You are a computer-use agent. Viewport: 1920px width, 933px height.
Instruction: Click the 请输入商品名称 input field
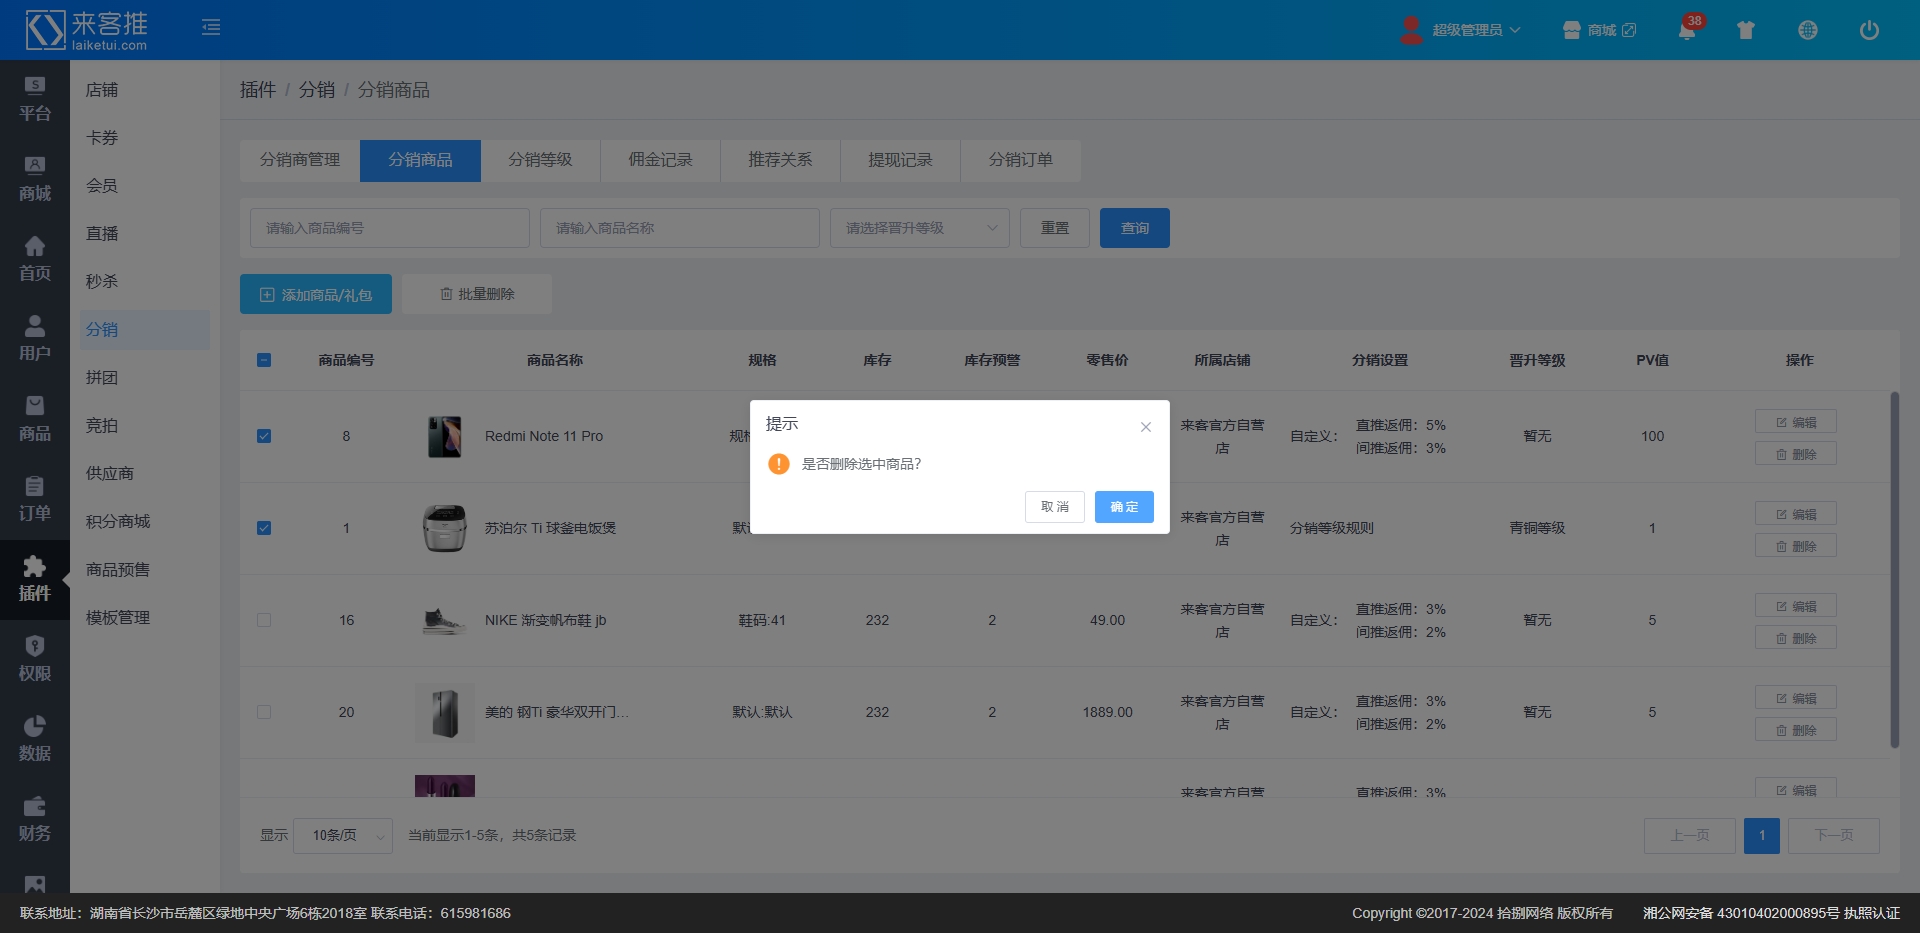(679, 228)
